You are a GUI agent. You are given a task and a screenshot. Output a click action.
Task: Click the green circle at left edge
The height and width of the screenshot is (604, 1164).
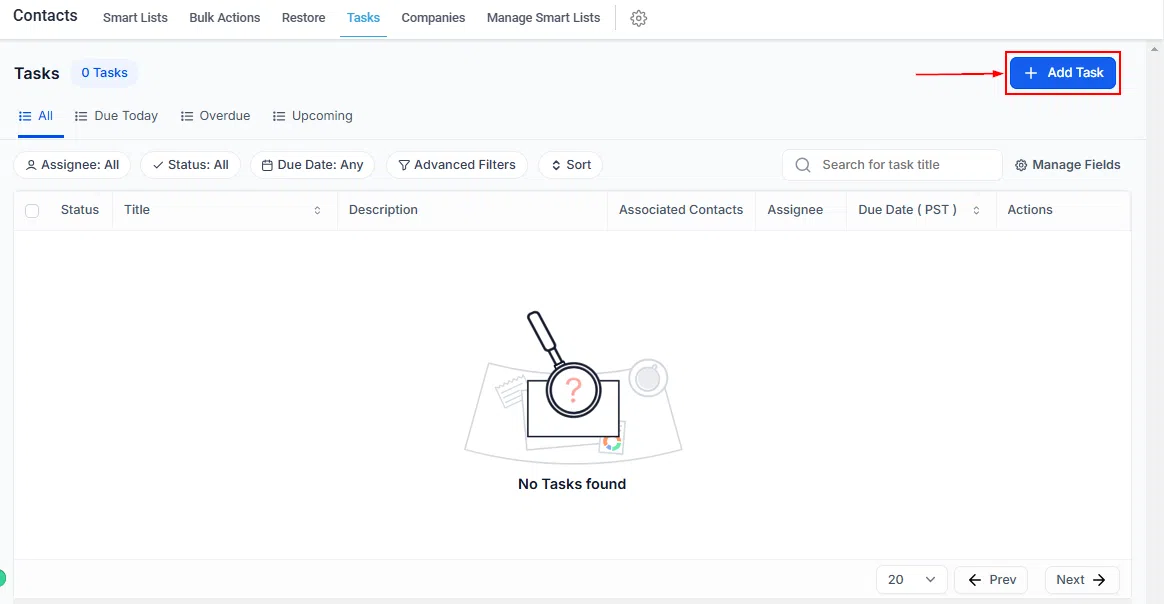point(2,578)
